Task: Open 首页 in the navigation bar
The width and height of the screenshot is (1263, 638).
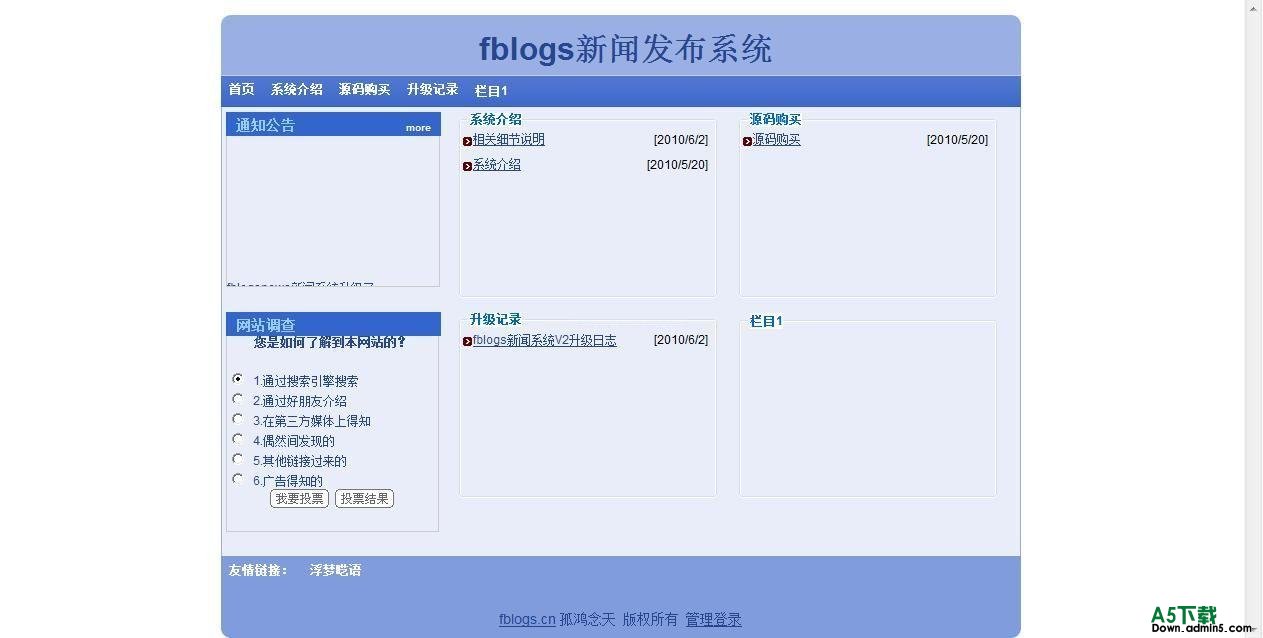Action: (242, 90)
